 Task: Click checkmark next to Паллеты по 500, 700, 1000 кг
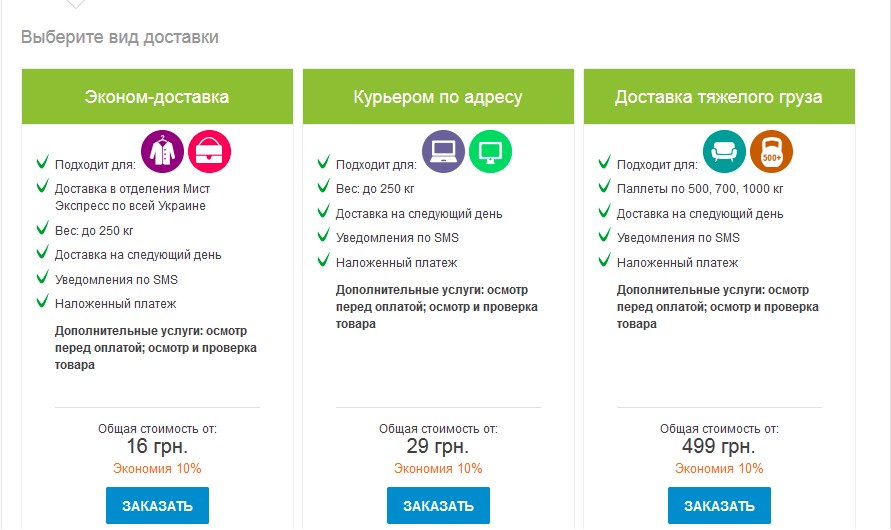point(605,186)
